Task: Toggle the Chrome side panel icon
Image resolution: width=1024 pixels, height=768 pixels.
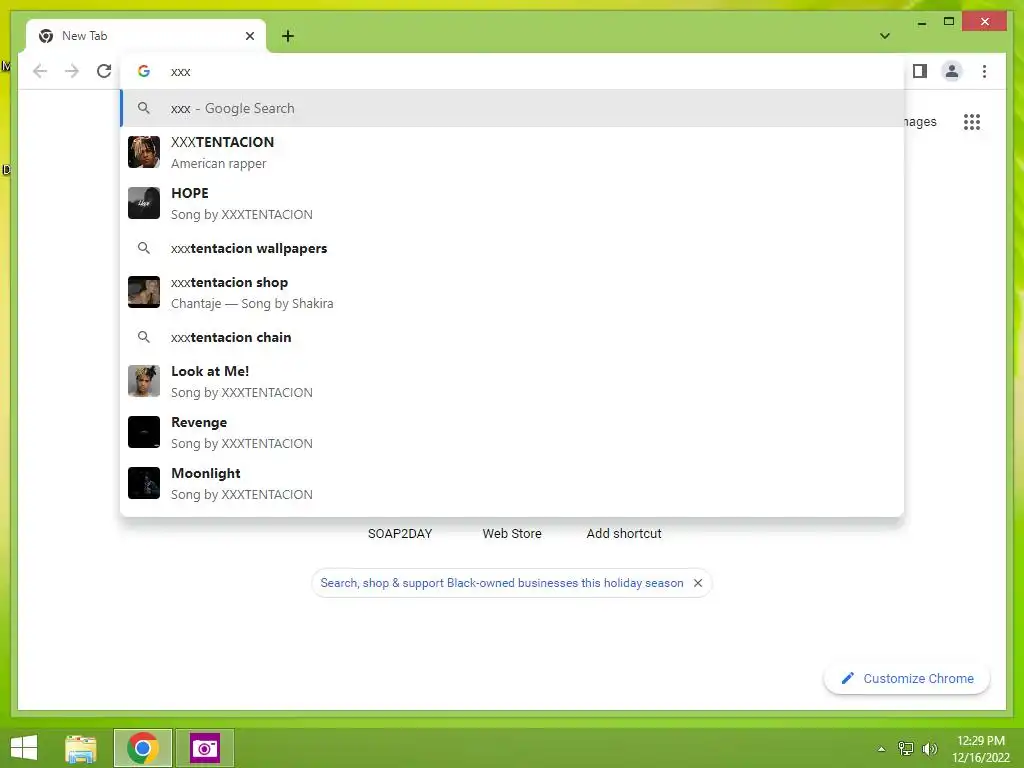Action: coord(920,71)
